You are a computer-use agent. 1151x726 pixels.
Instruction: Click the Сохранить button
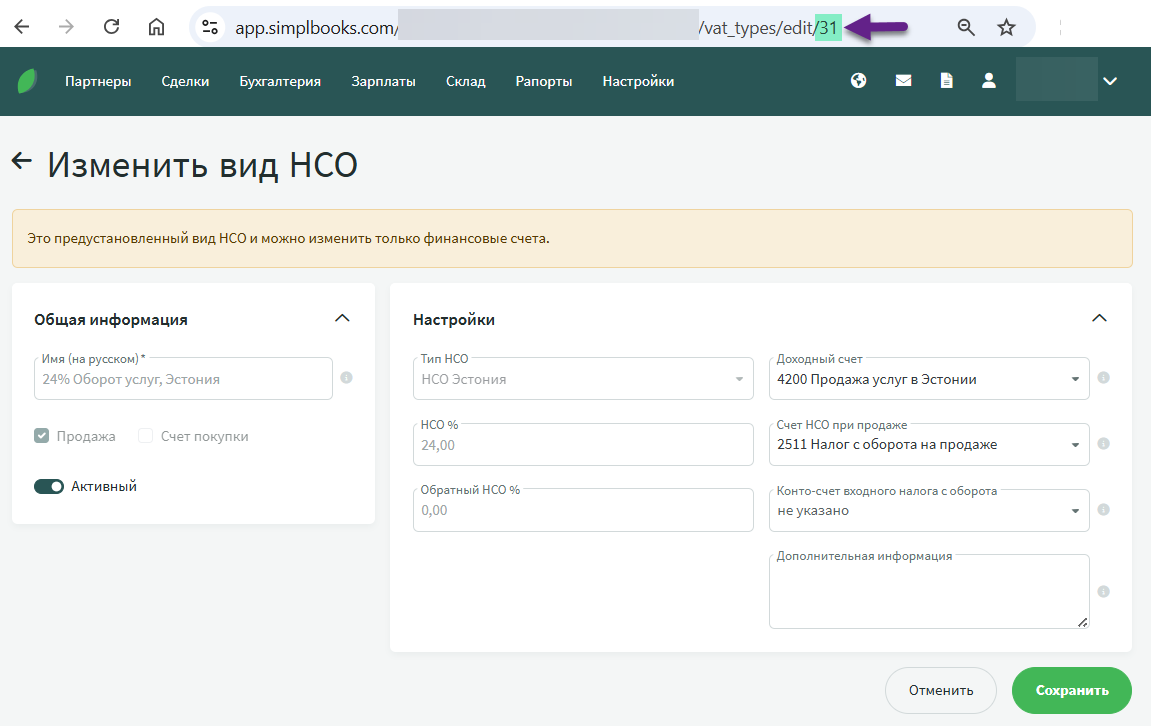(x=1071, y=690)
